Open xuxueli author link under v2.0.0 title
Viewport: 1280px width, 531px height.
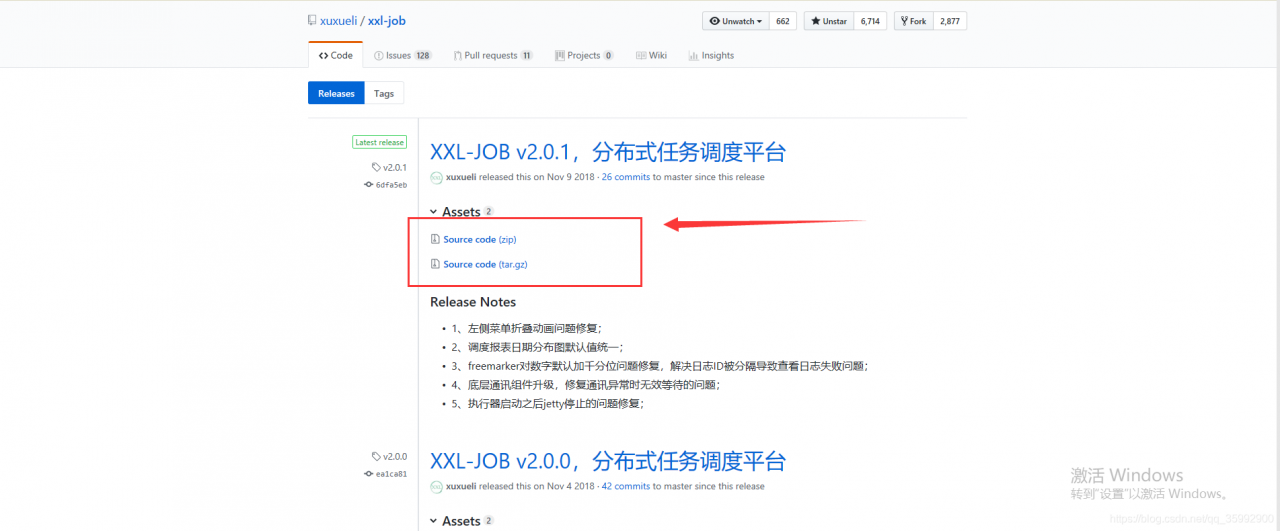(x=461, y=486)
